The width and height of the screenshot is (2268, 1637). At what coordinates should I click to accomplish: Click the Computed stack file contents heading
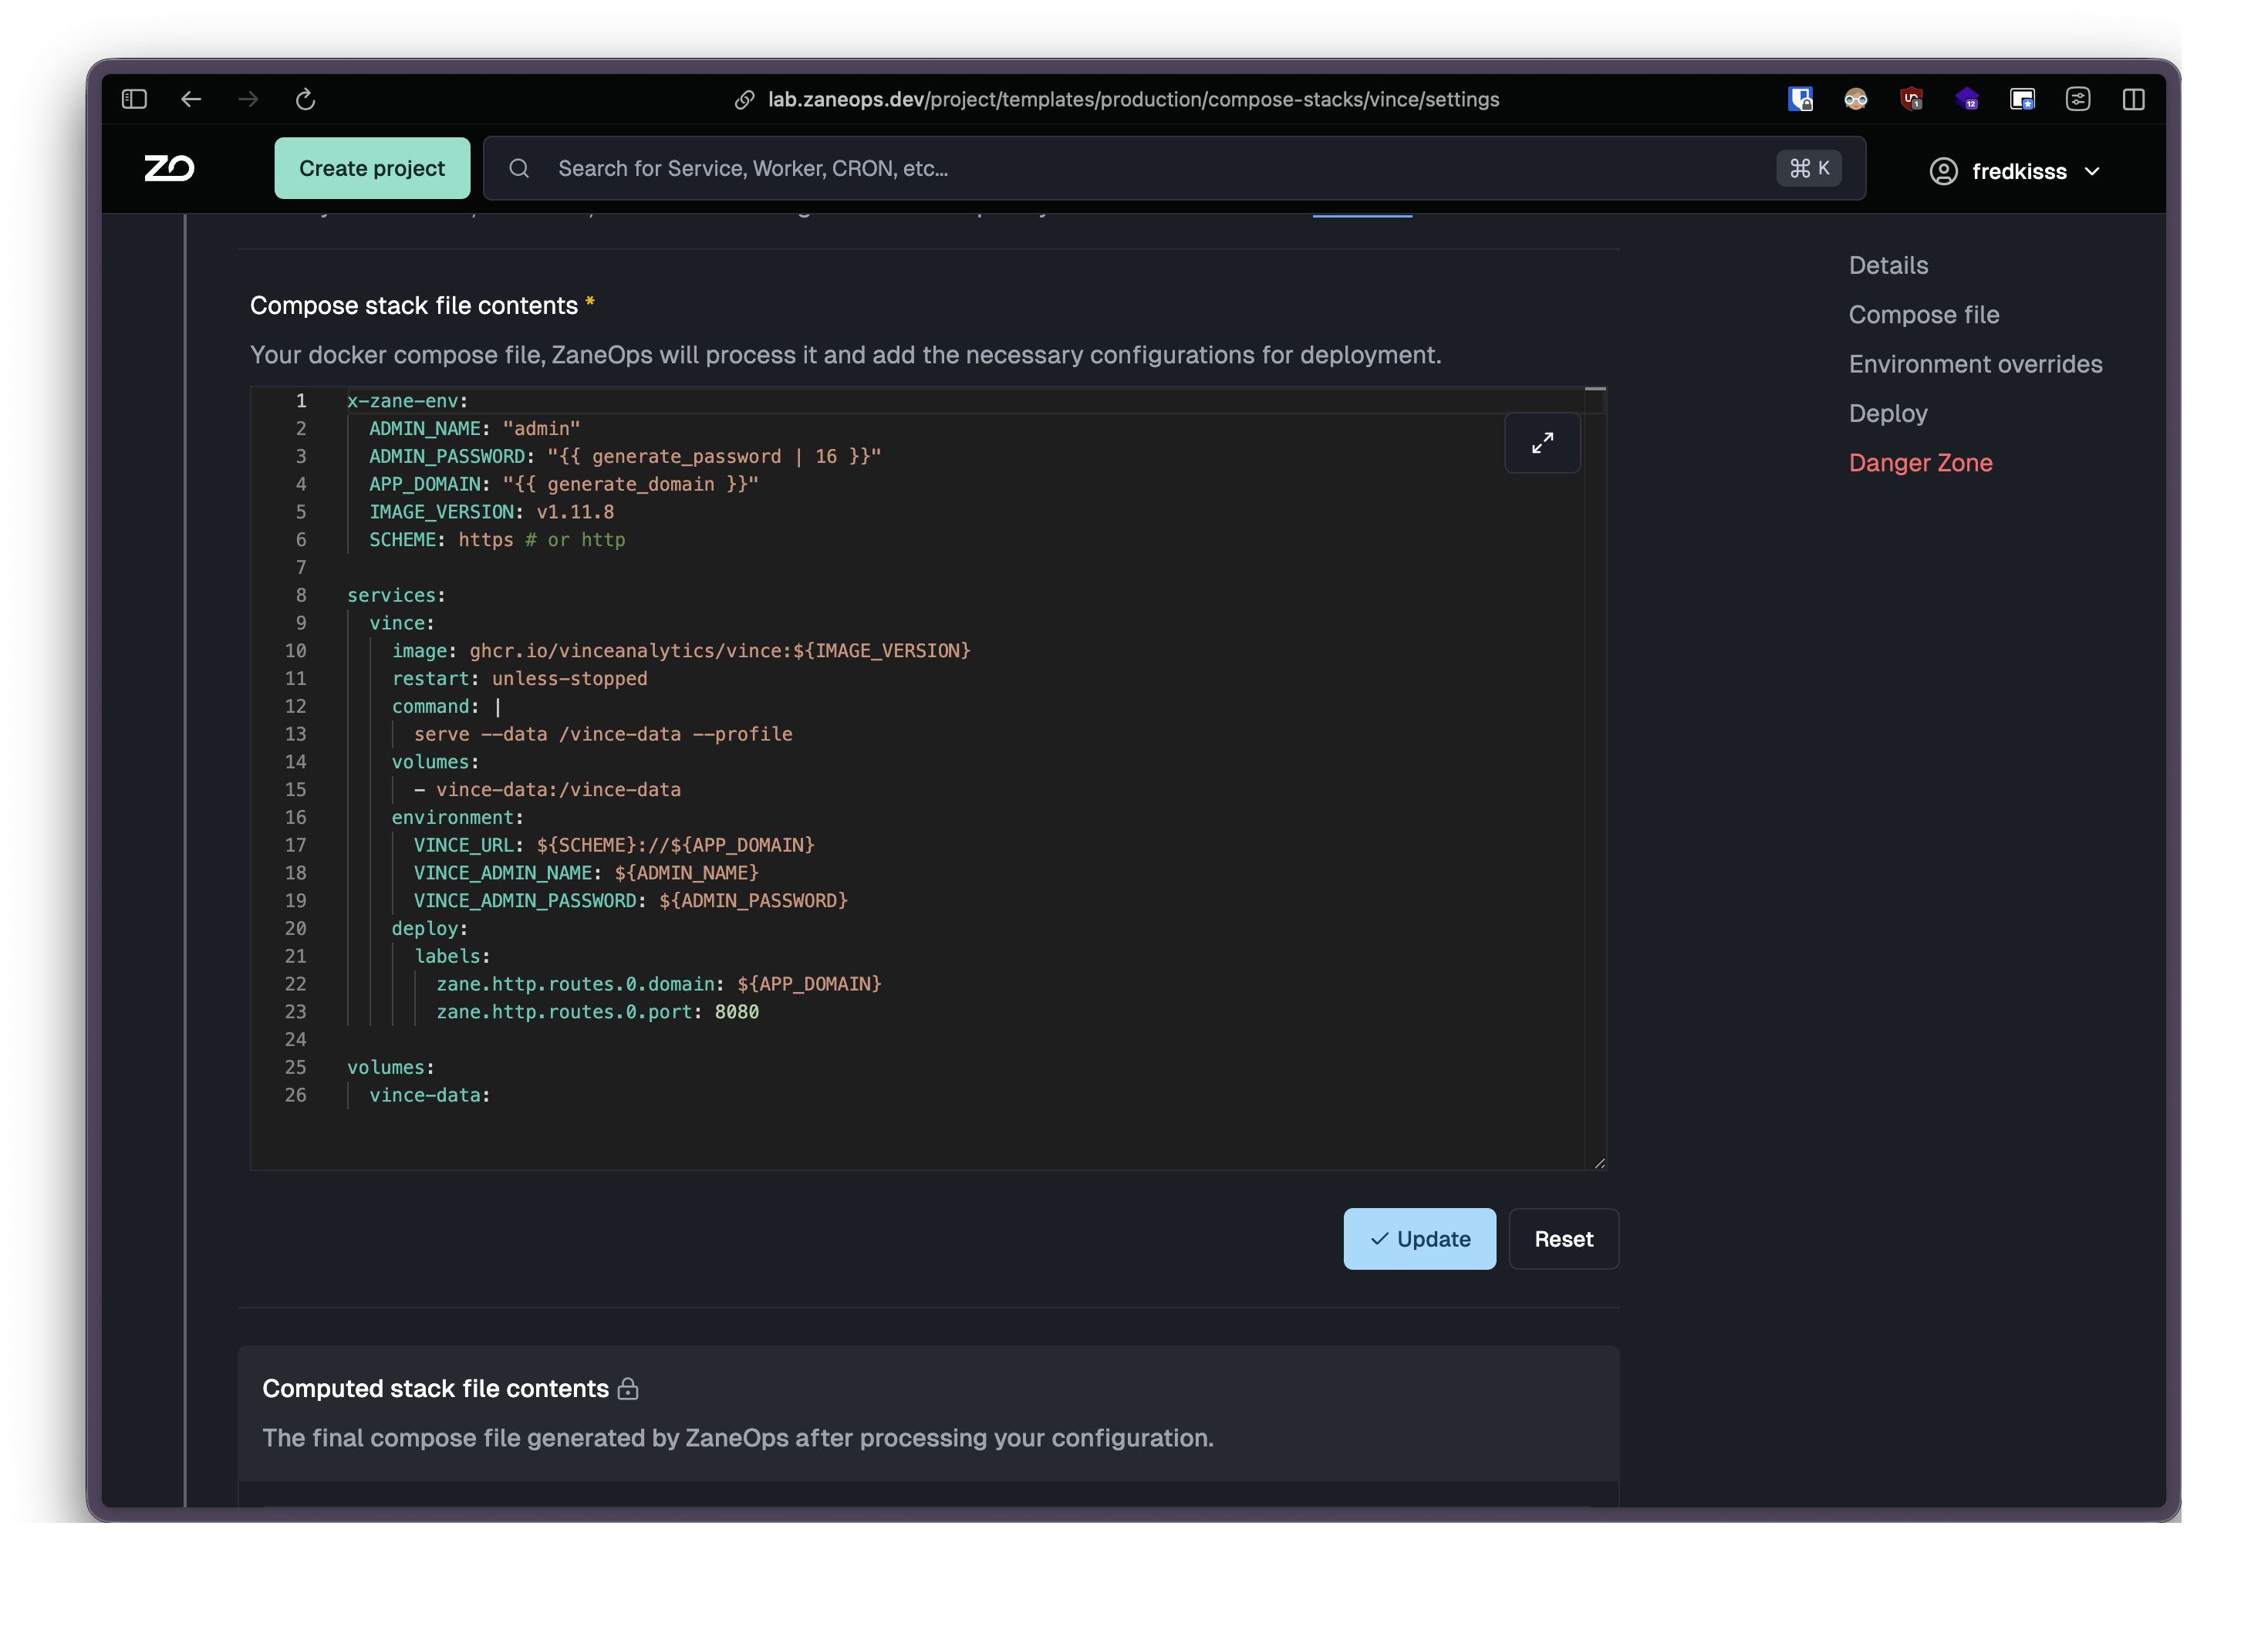435,1388
